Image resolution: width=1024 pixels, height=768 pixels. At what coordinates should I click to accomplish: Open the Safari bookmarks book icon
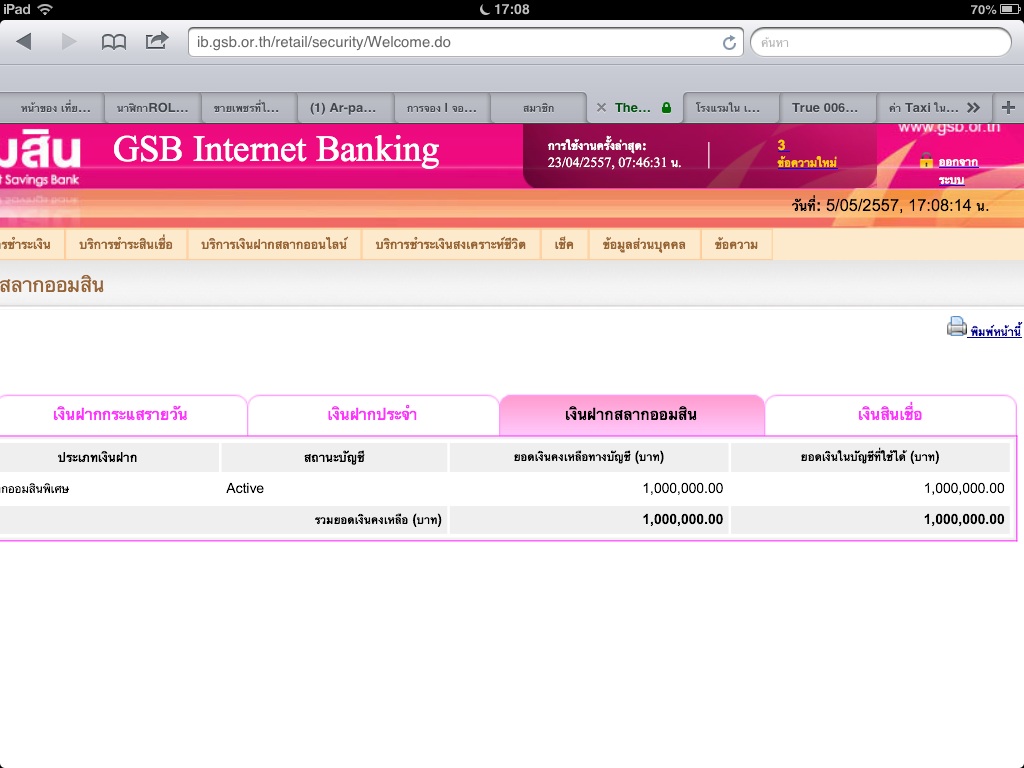pos(114,42)
